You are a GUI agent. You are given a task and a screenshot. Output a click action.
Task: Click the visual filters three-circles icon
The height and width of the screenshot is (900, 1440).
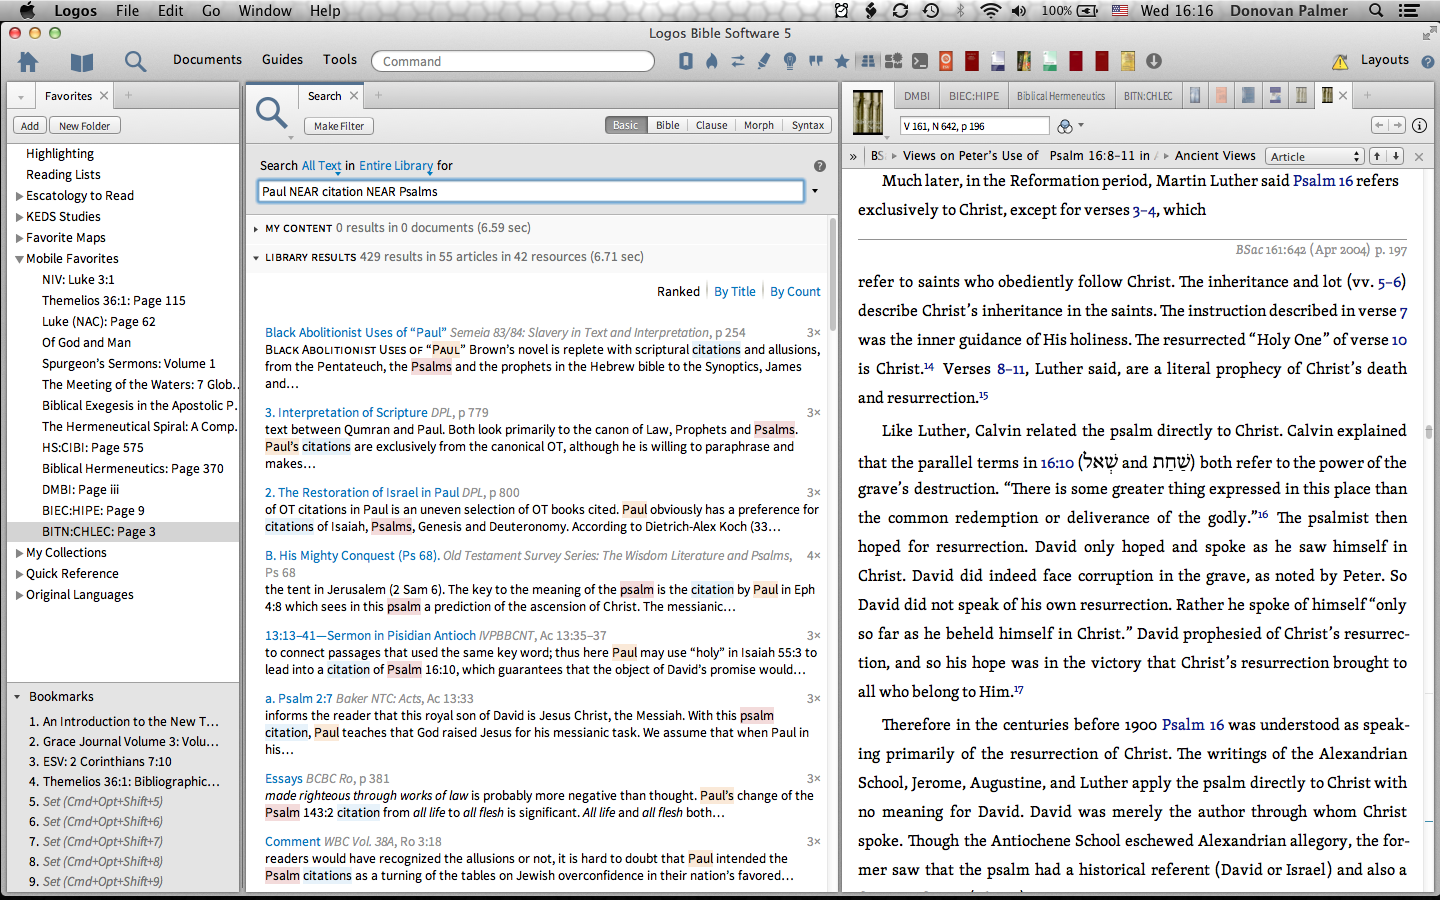[x=1065, y=126]
